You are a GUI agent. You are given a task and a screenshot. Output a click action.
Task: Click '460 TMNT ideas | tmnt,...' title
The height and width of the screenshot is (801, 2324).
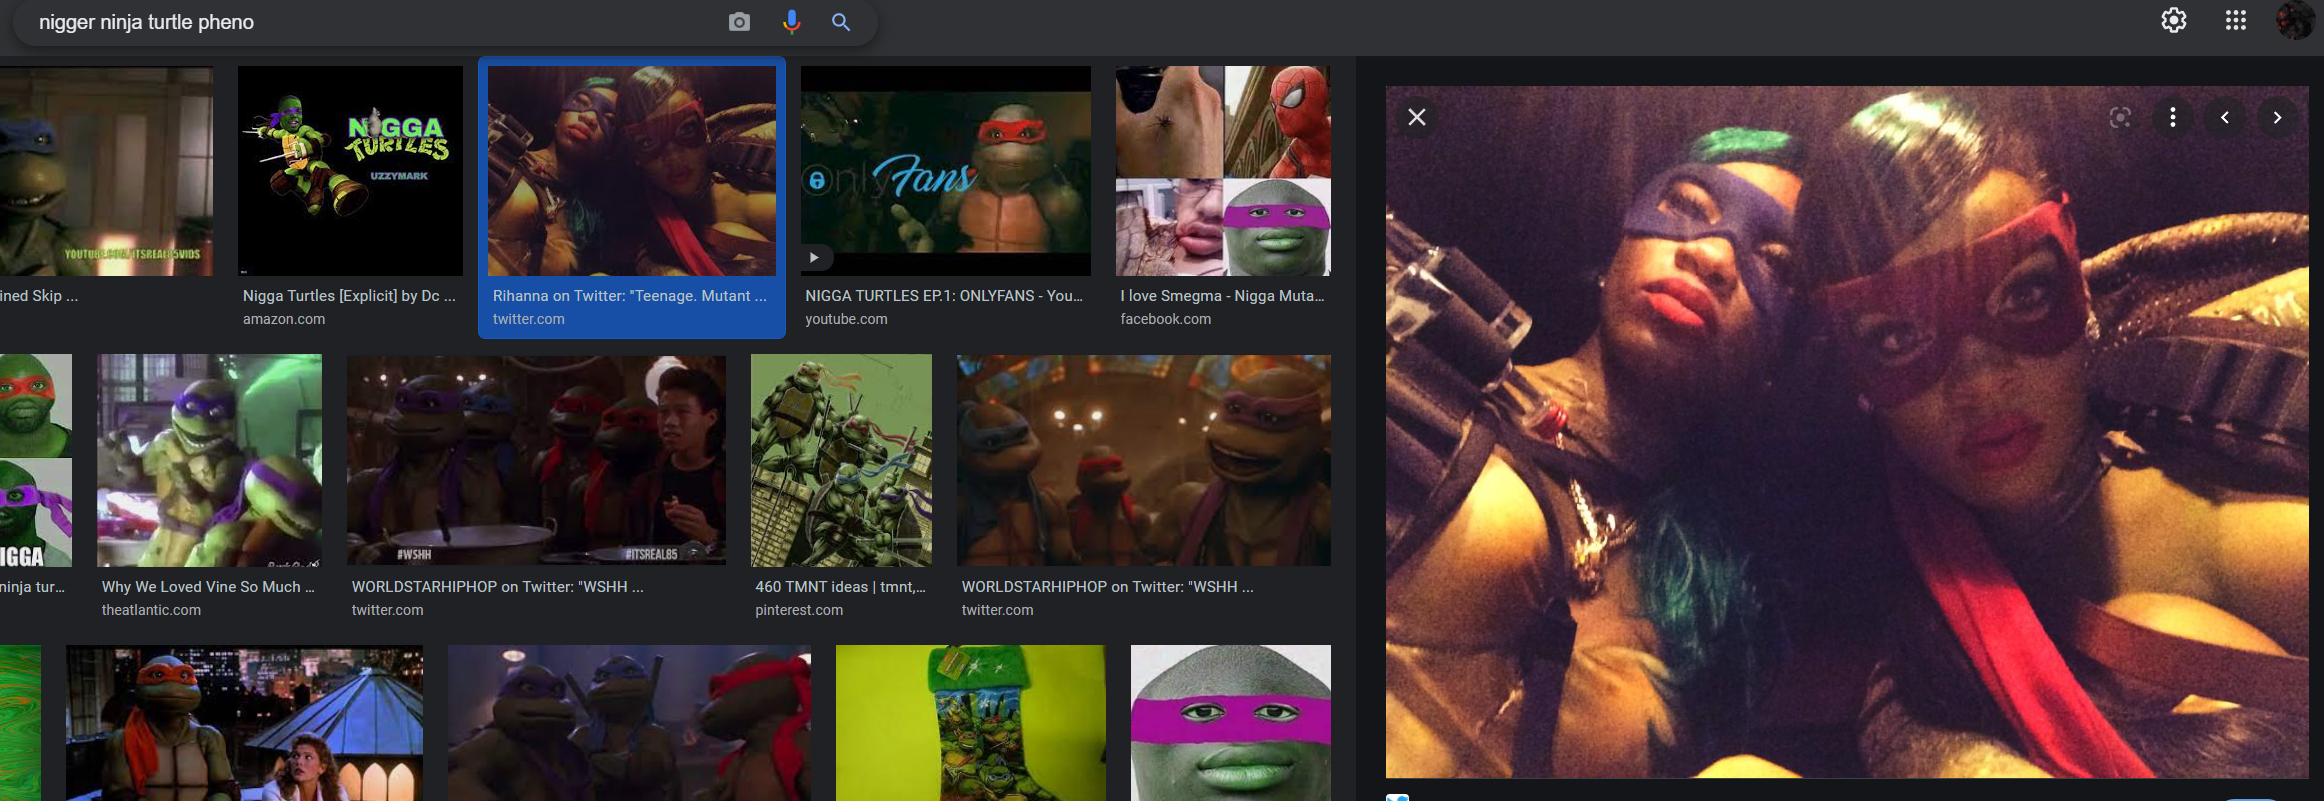click(x=841, y=587)
